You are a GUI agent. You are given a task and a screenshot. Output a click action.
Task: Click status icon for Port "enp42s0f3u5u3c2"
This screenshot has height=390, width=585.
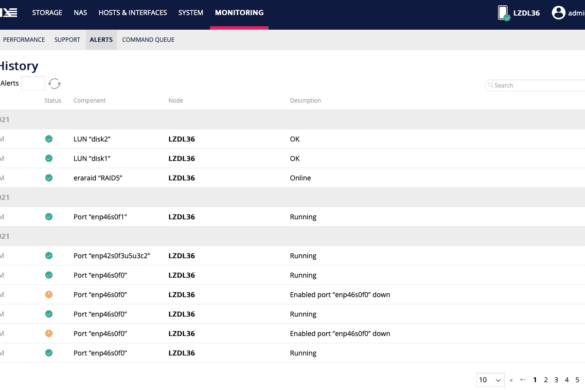tap(49, 256)
